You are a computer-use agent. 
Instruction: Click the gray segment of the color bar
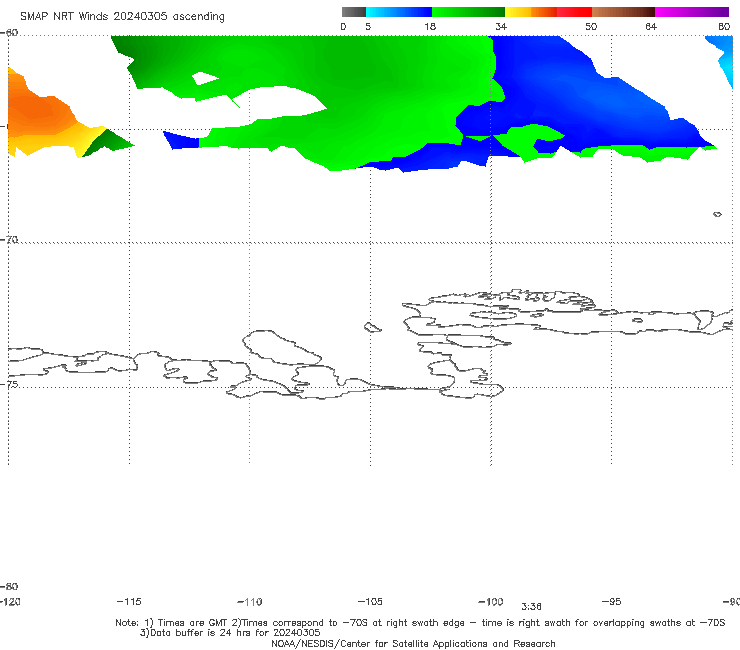pyautogui.click(x=353, y=12)
